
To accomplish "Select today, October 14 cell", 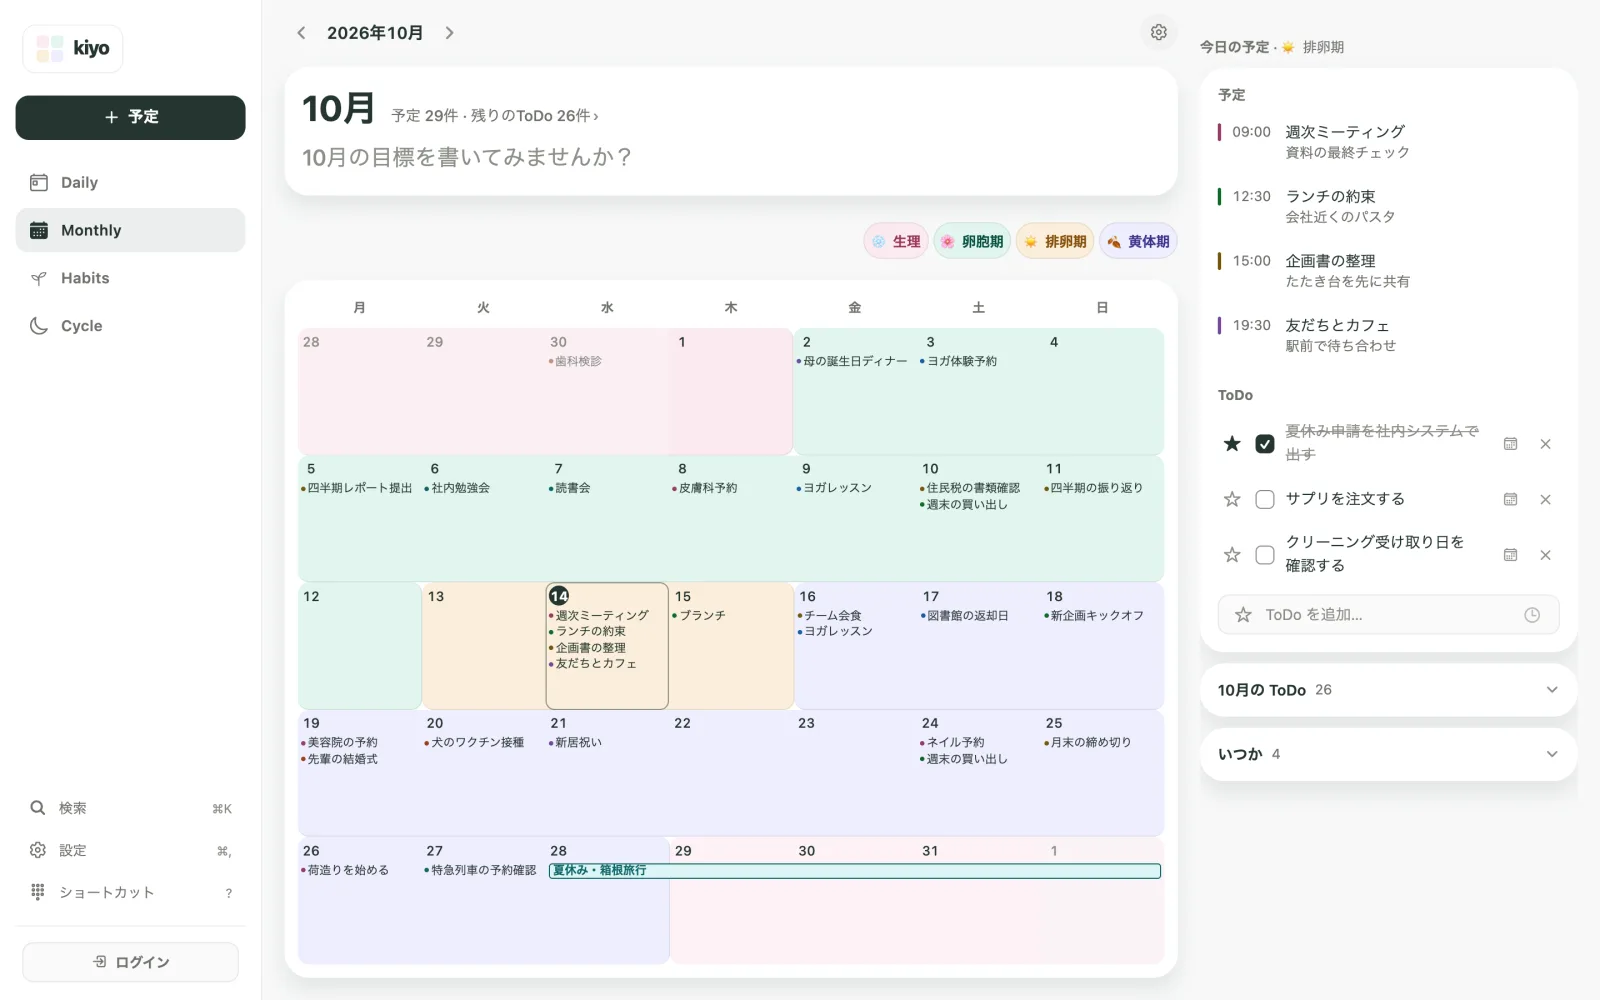I will (x=607, y=646).
